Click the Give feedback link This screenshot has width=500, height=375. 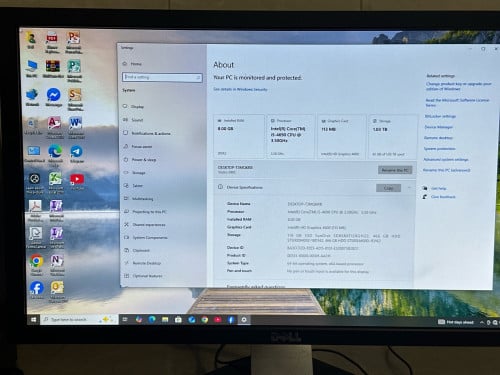pos(443,197)
